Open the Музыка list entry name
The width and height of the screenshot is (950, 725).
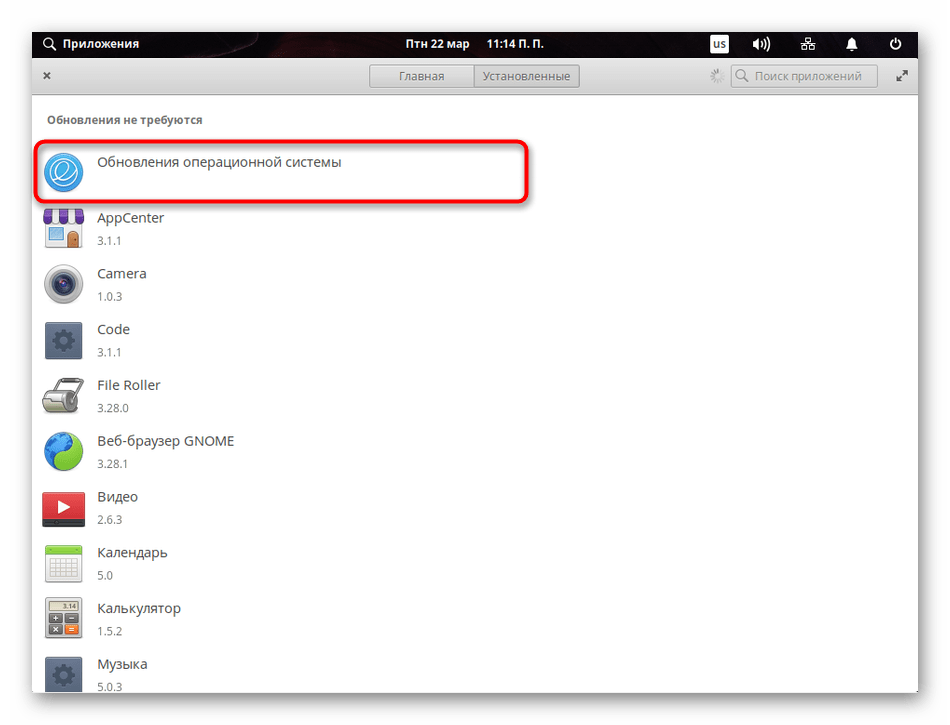tap(122, 664)
